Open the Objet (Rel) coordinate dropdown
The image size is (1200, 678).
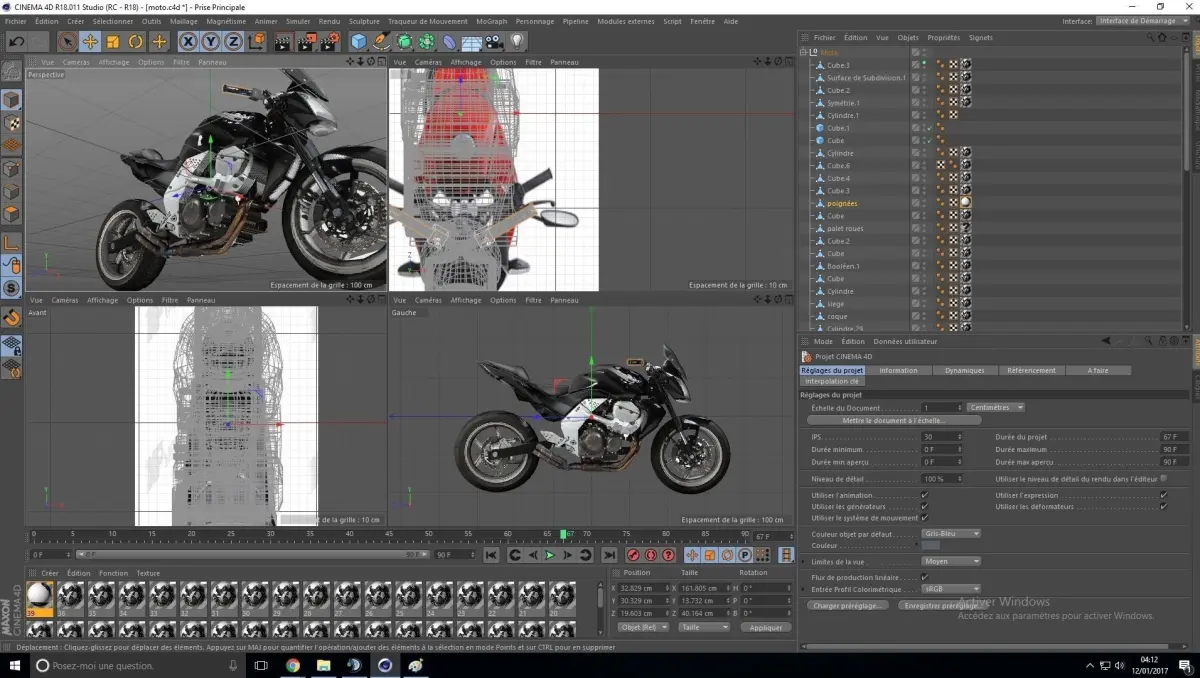tap(644, 627)
